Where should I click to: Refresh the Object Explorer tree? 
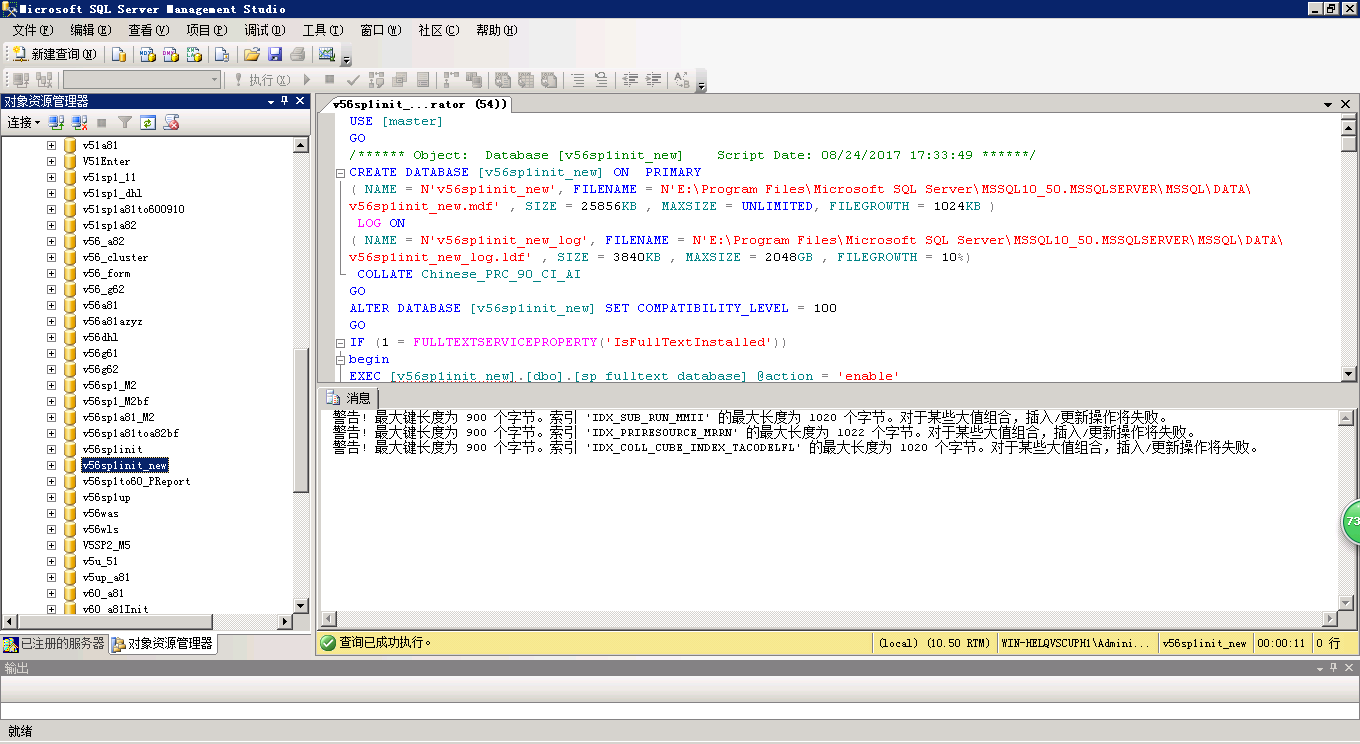click(x=148, y=122)
